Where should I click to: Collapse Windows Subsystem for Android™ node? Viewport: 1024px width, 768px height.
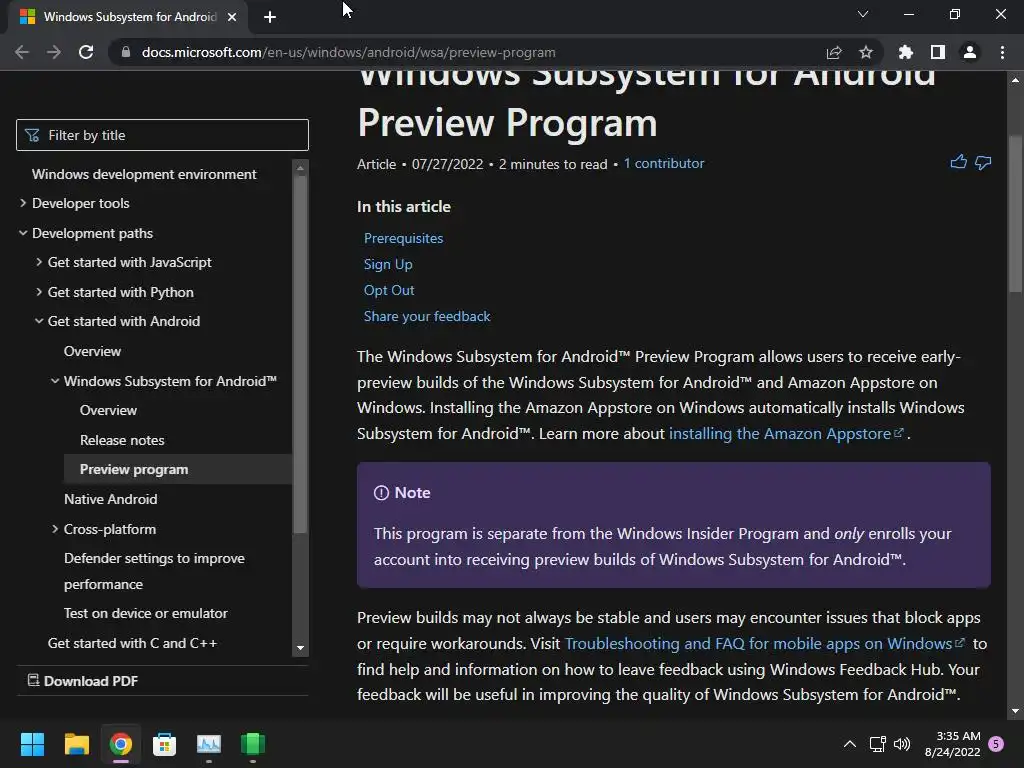coord(55,381)
